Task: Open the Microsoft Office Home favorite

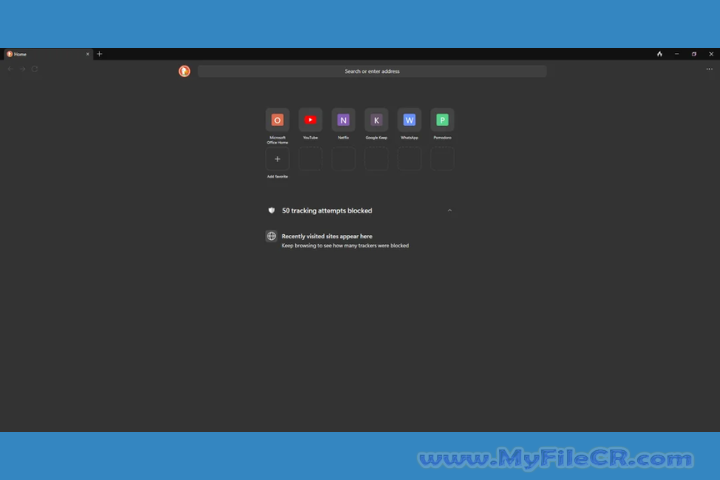Action: [x=277, y=120]
